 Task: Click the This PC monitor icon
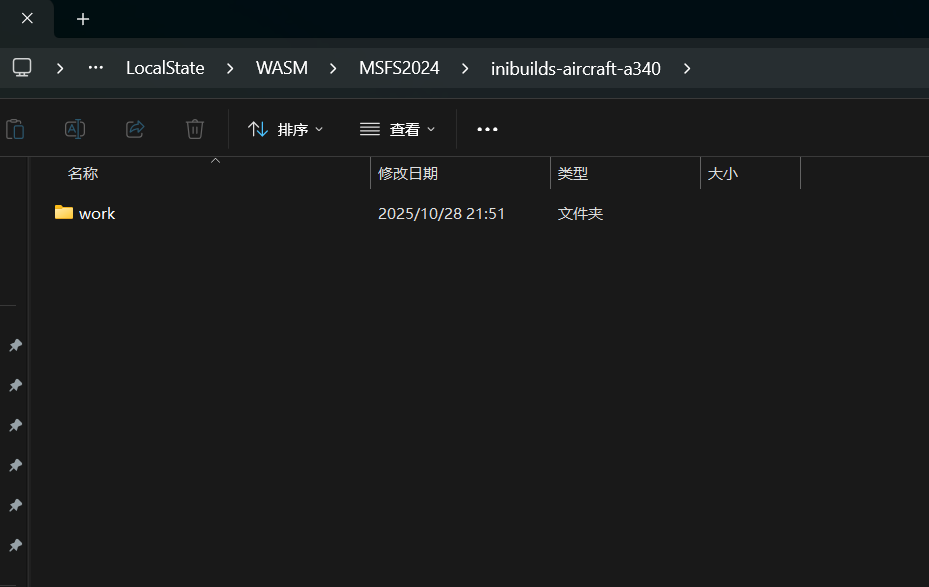click(22, 68)
